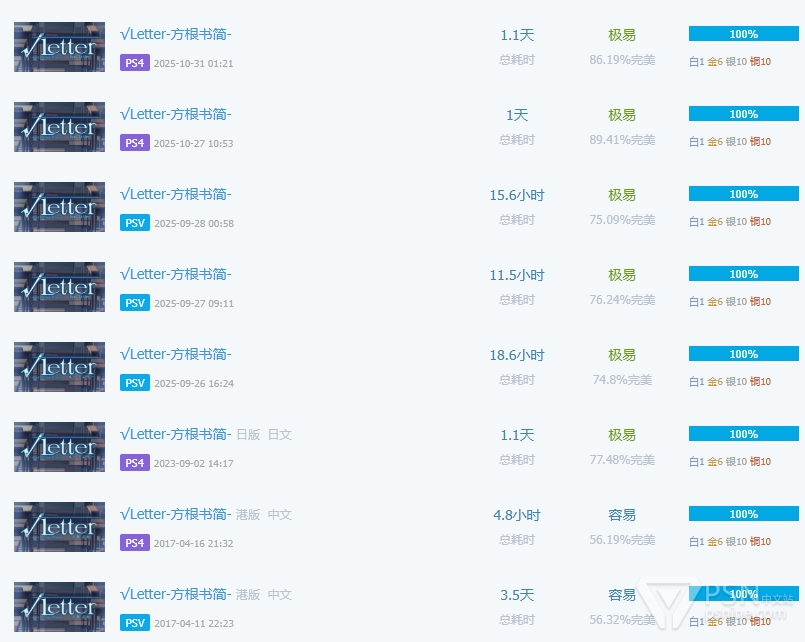This screenshot has width=805, height=642.
Task: Click the PSV badge dated 2017-04-11
Action: tap(134, 623)
